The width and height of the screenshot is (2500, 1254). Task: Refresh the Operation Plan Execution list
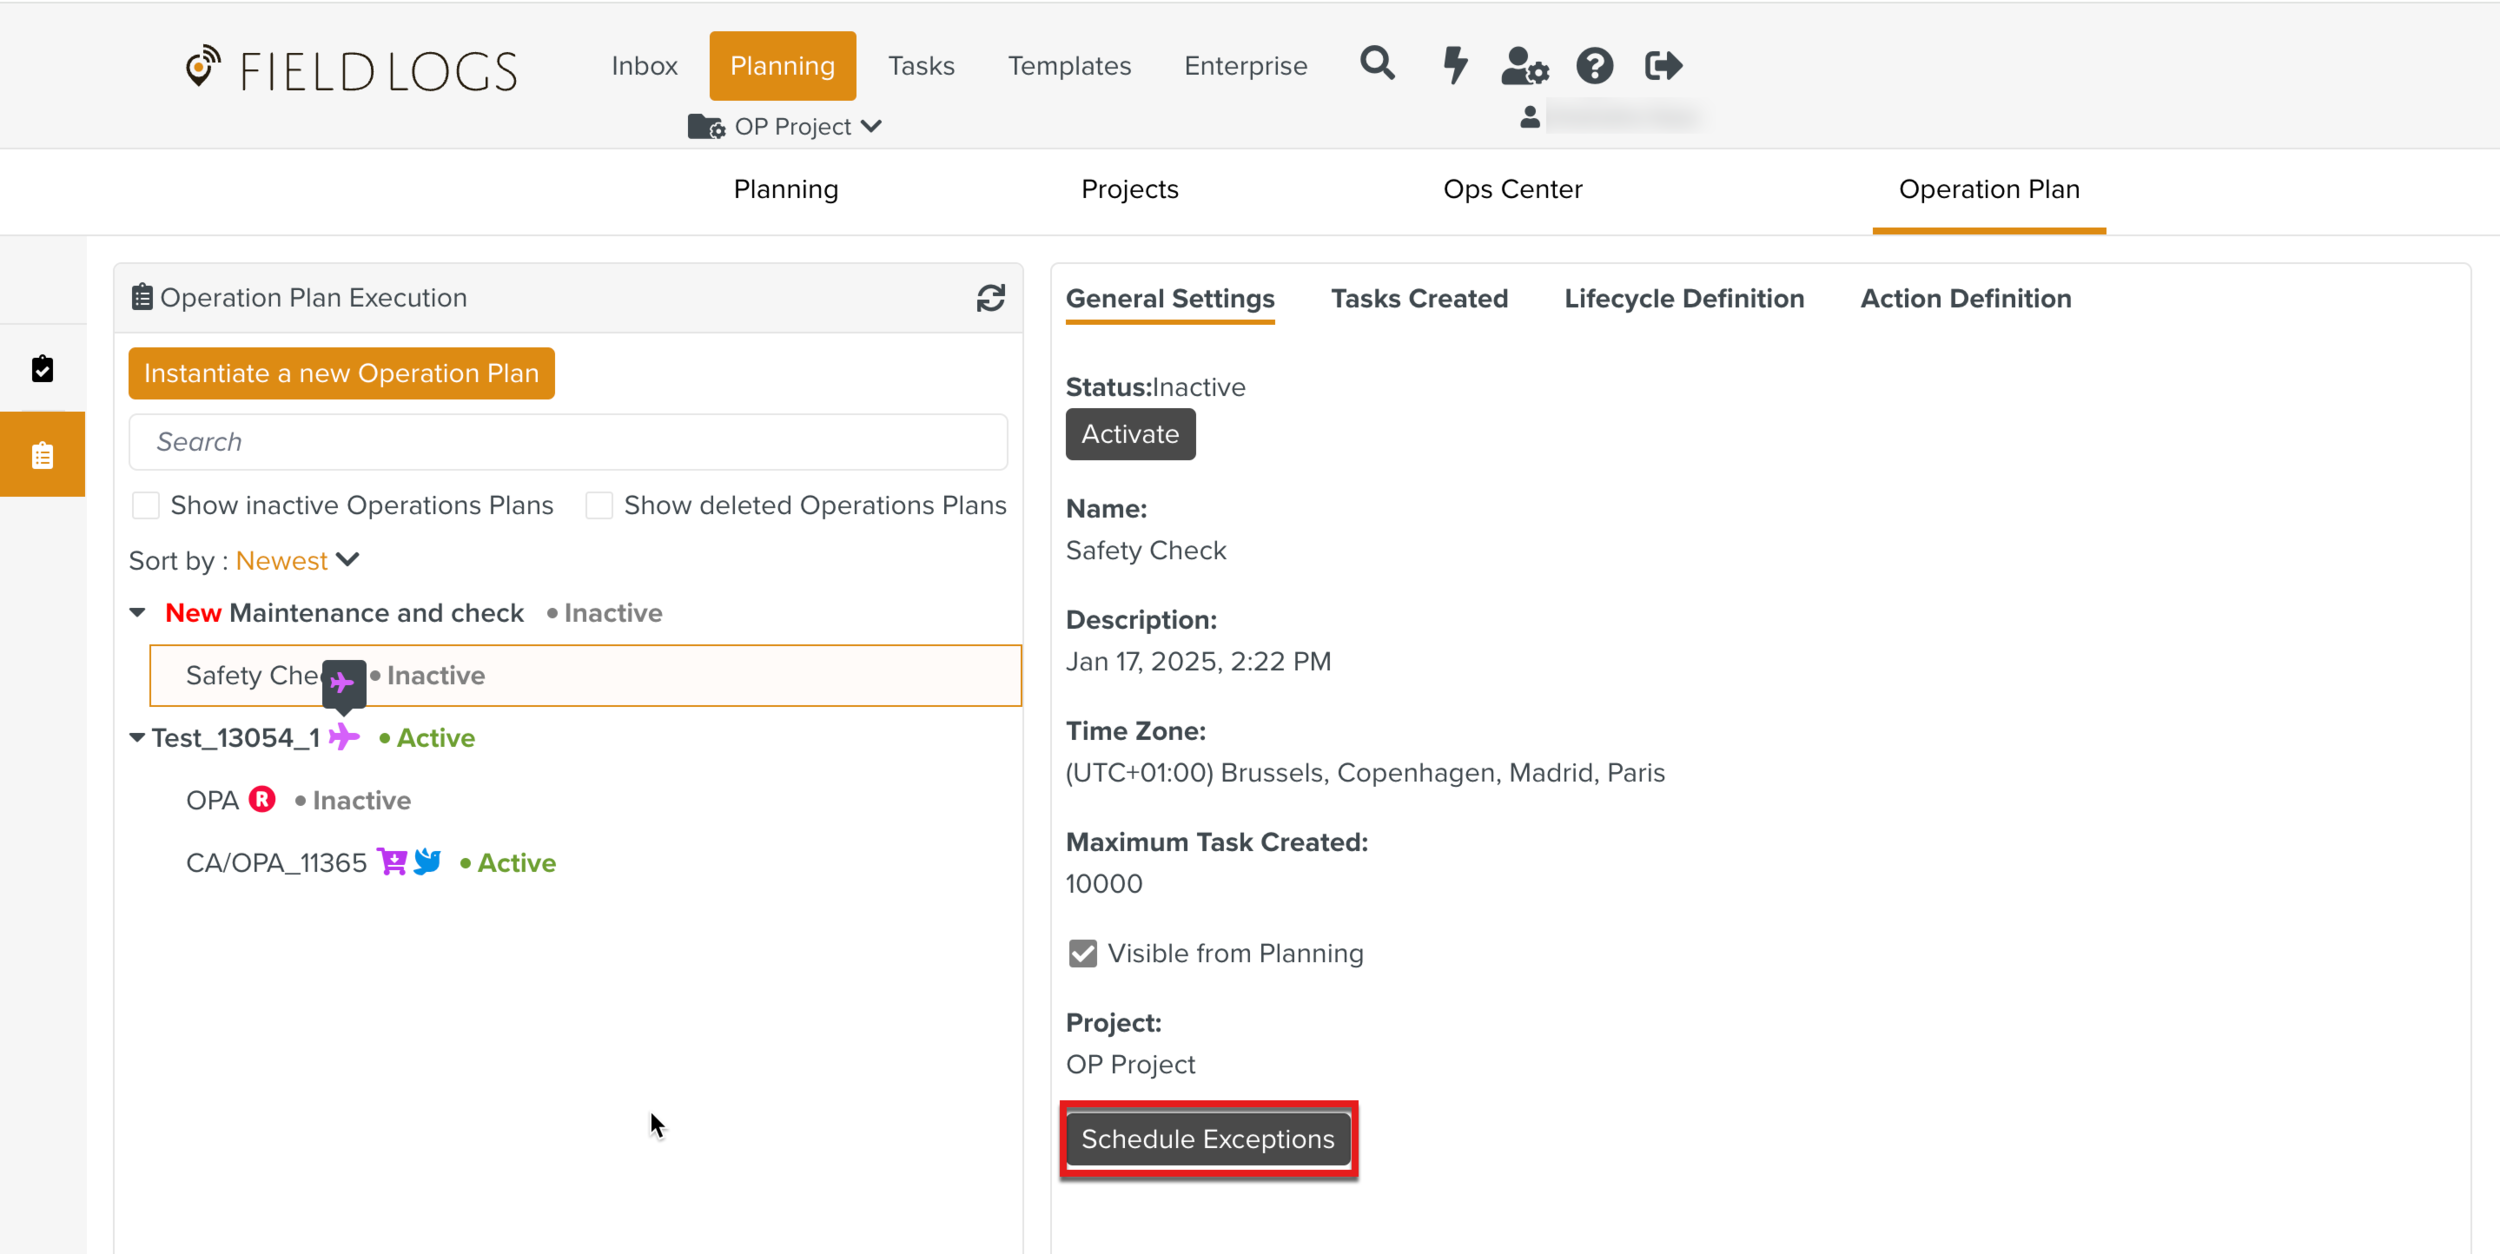[x=990, y=298]
